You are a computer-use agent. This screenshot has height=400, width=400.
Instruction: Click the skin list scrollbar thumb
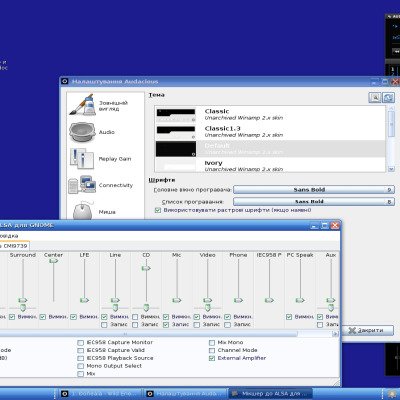(x=391, y=124)
